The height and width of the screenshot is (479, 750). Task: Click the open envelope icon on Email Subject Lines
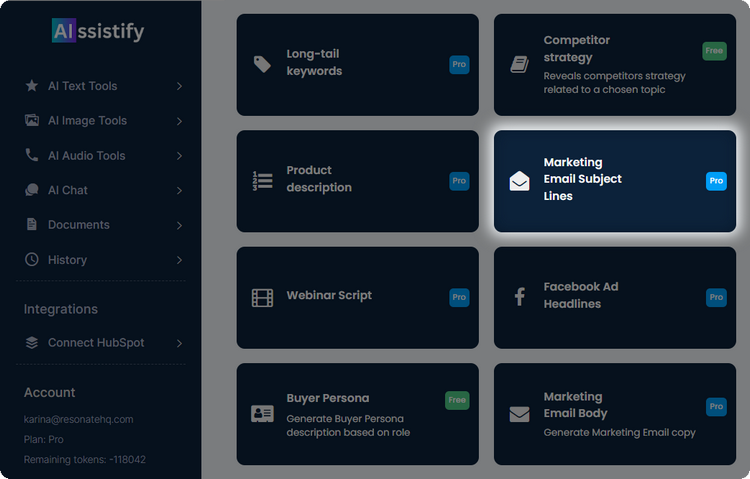click(519, 181)
